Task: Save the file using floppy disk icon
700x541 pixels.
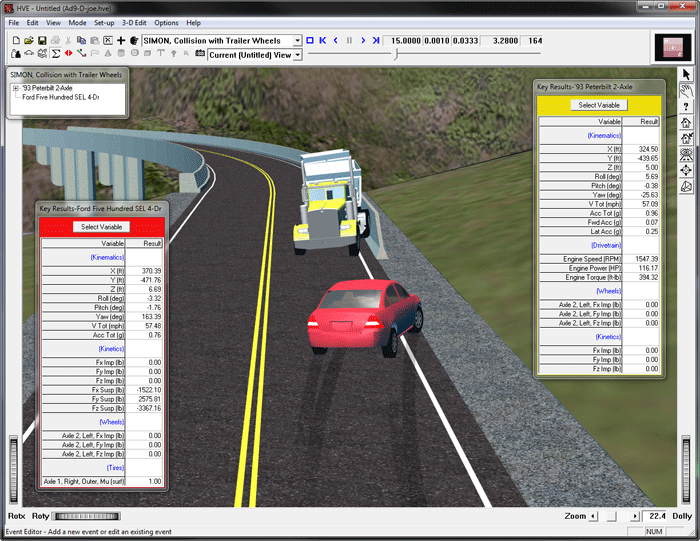Action: pyautogui.click(x=43, y=41)
